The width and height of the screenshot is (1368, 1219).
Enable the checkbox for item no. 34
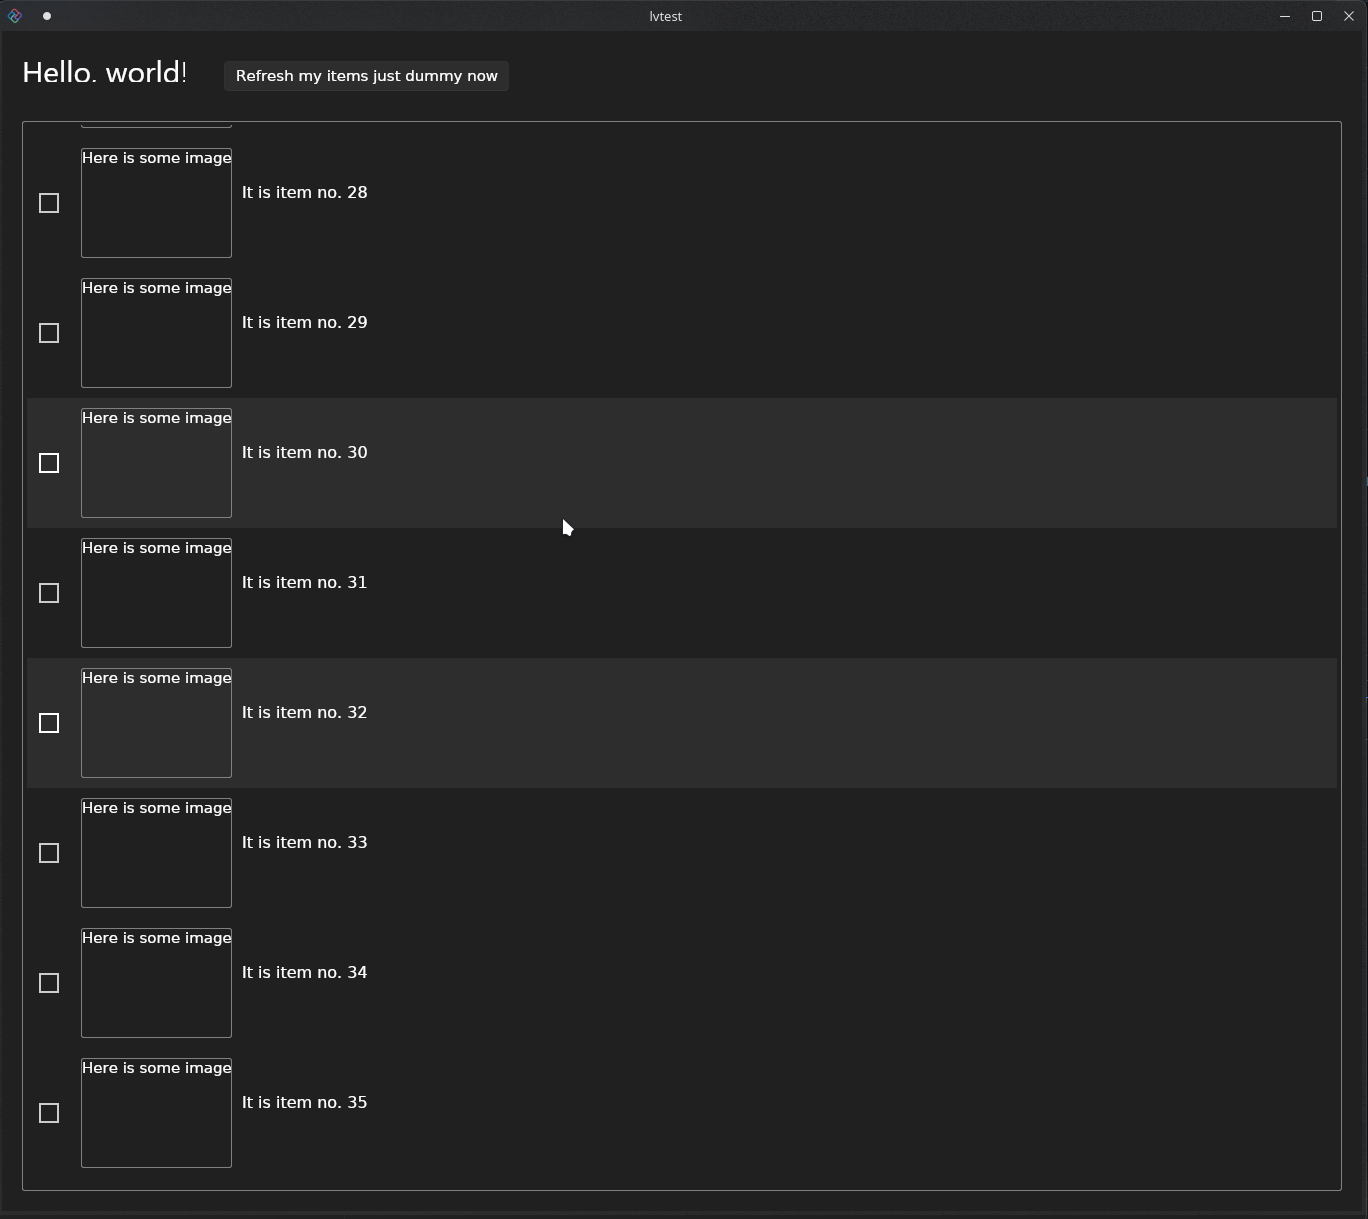point(48,983)
